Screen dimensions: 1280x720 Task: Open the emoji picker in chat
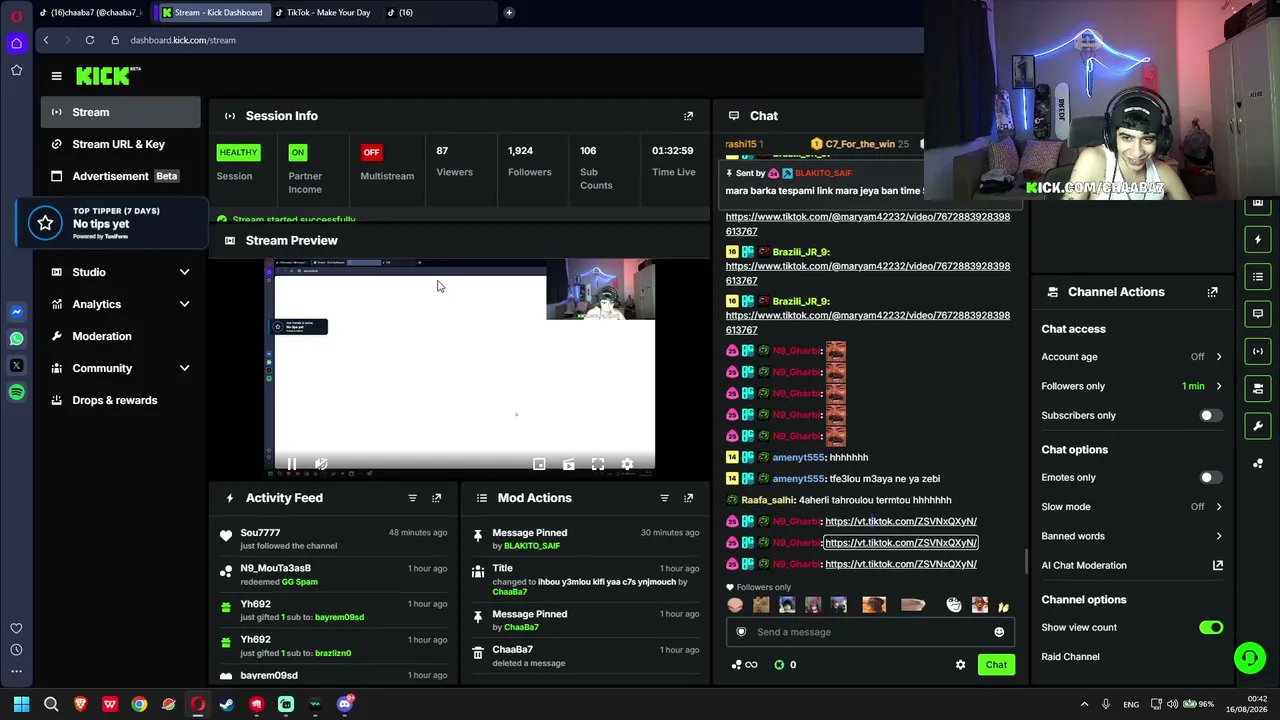999,632
